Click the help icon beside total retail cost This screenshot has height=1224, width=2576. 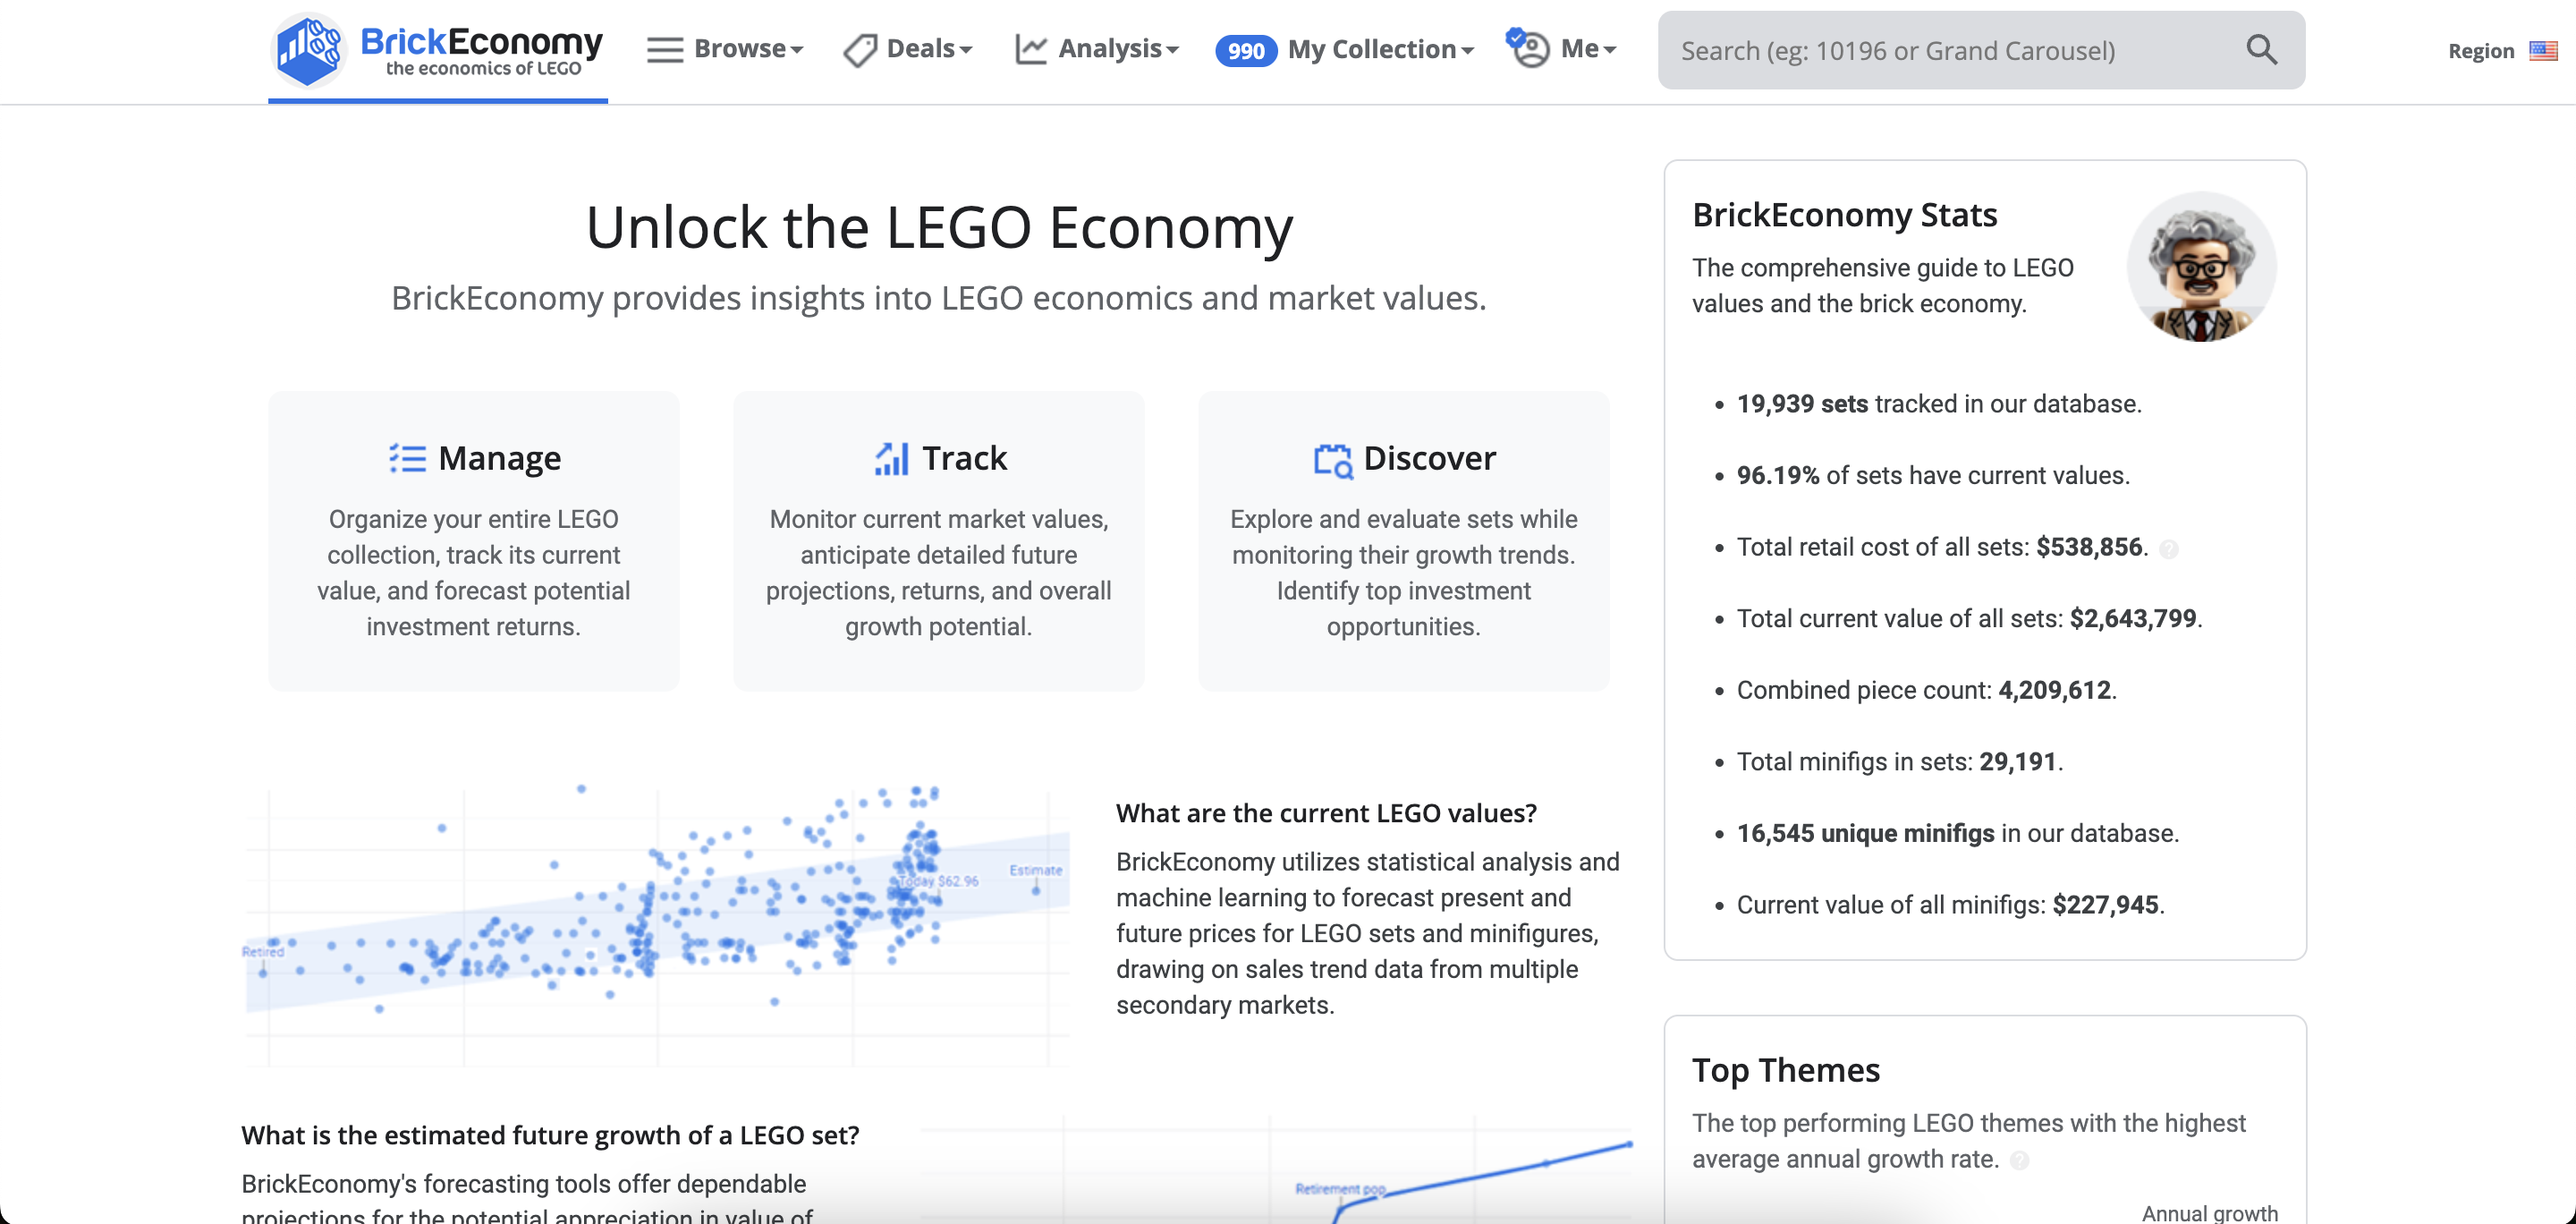[x=2168, y=548]
